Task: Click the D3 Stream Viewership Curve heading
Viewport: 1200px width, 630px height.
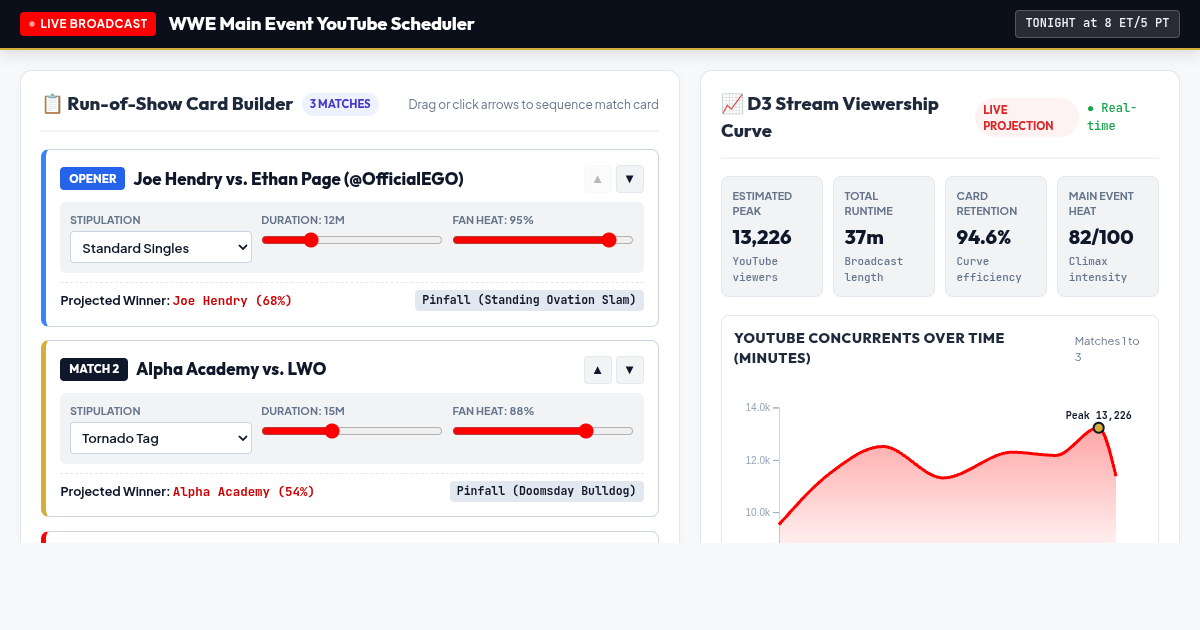Action: [x=830, y=117]
